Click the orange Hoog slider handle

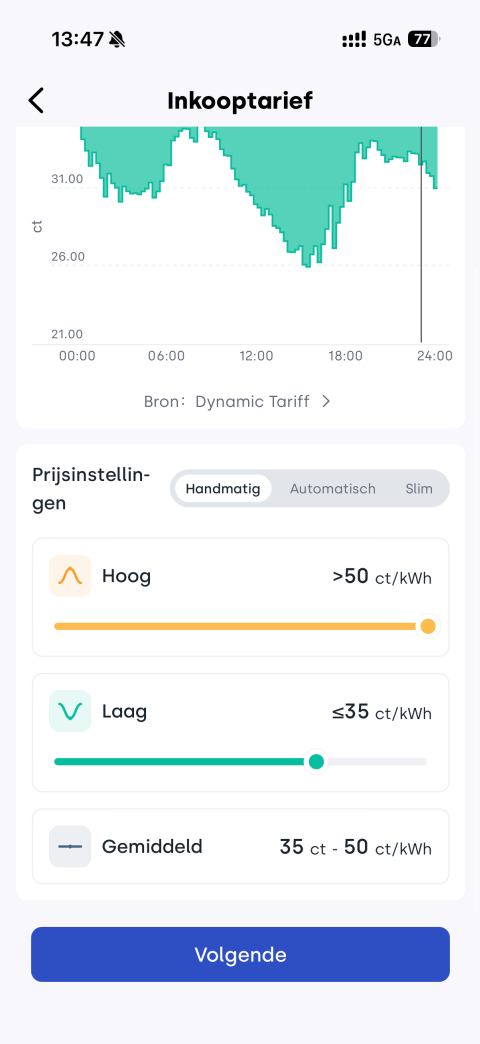[428, 627]
